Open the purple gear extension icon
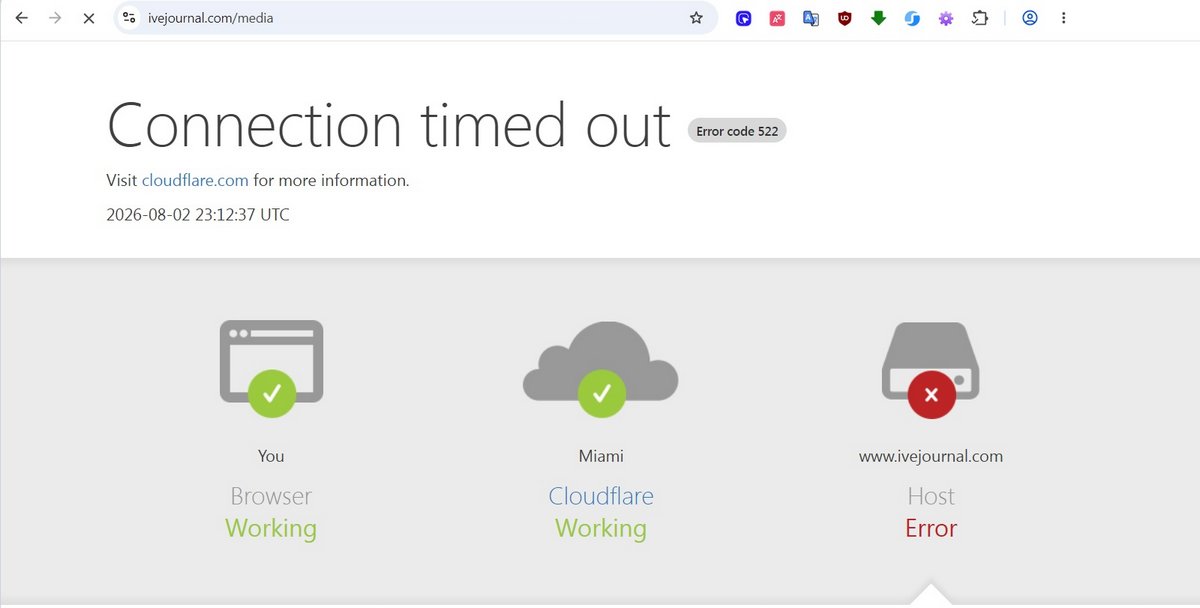This screenshot has height=608, width=1200. (946, 18)
